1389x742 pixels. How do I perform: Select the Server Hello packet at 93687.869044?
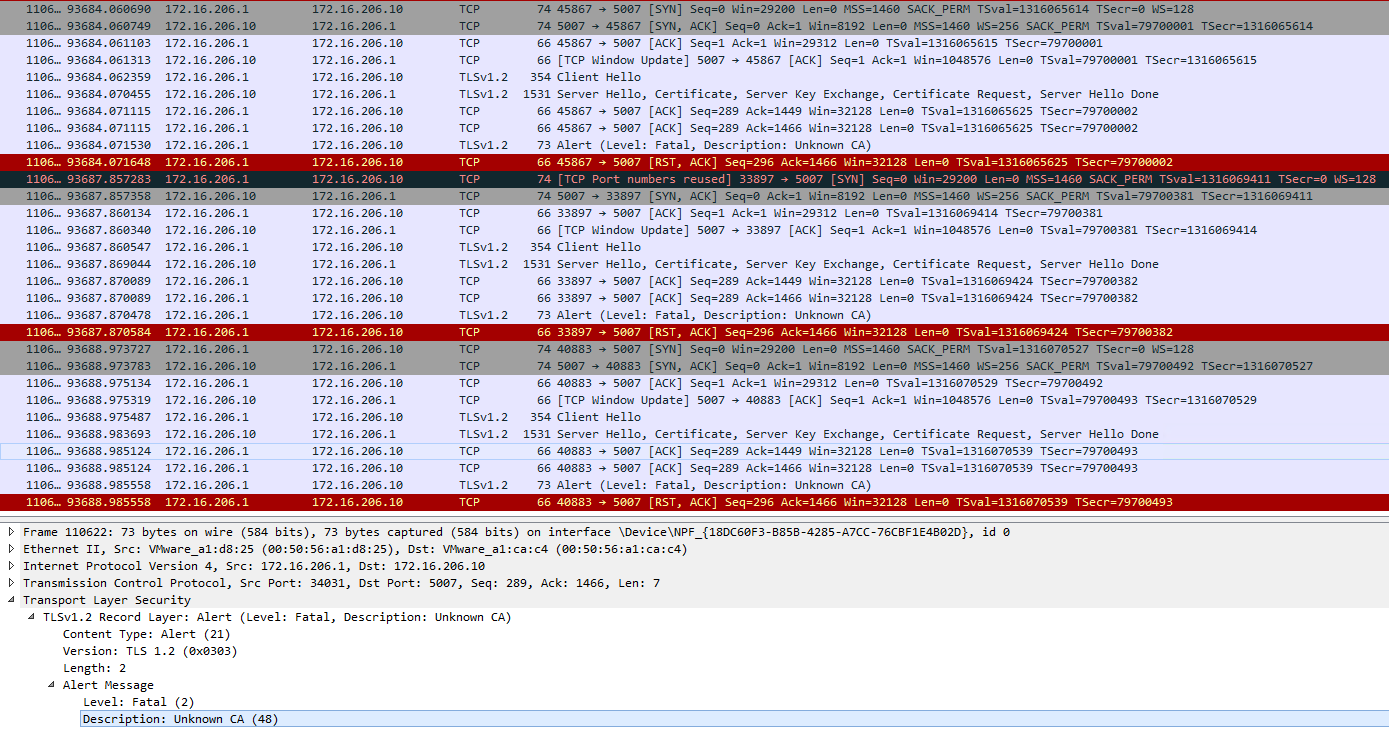coord(694,264)
